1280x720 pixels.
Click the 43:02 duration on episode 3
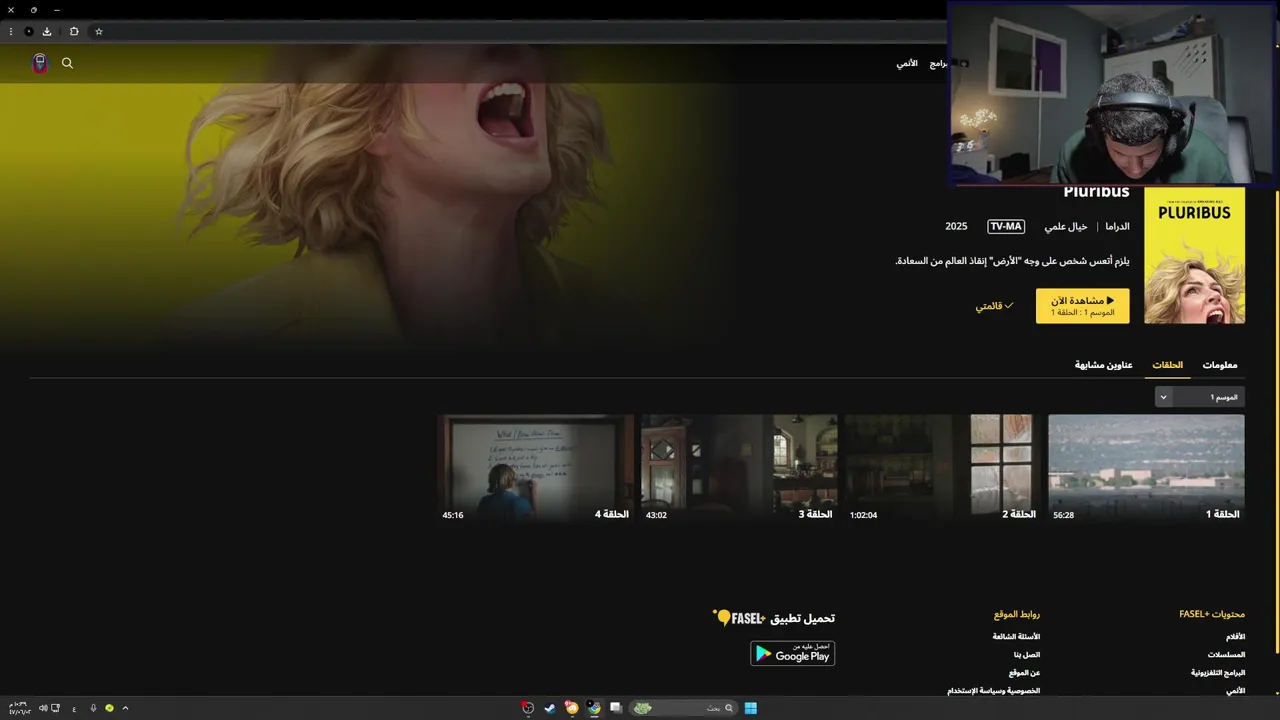click(656, 515)
